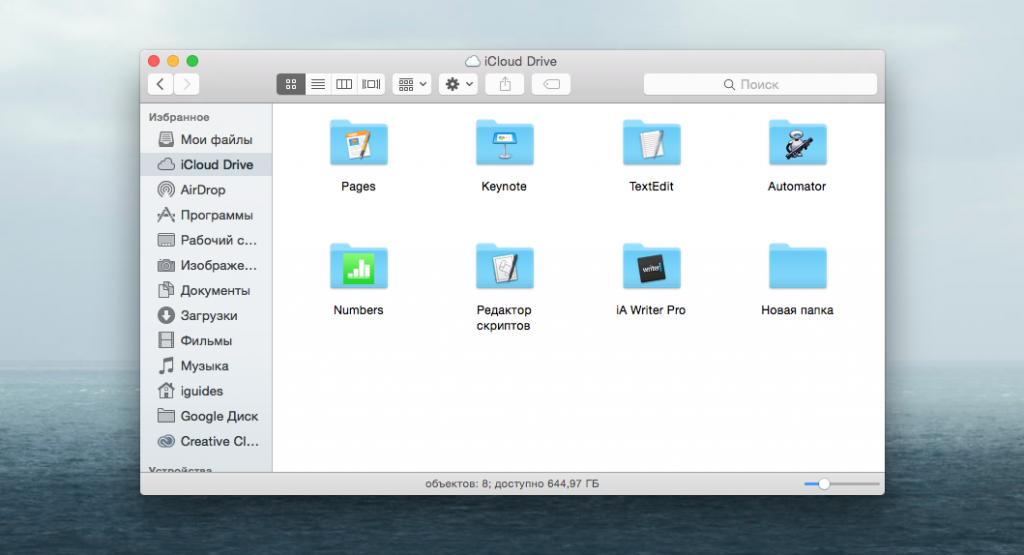
Task: Click the Поиск search field
Action: (760, 84)
